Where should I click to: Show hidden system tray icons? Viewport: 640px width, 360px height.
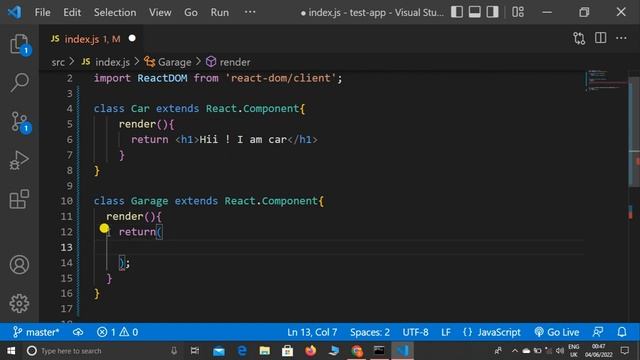[515, 351]
